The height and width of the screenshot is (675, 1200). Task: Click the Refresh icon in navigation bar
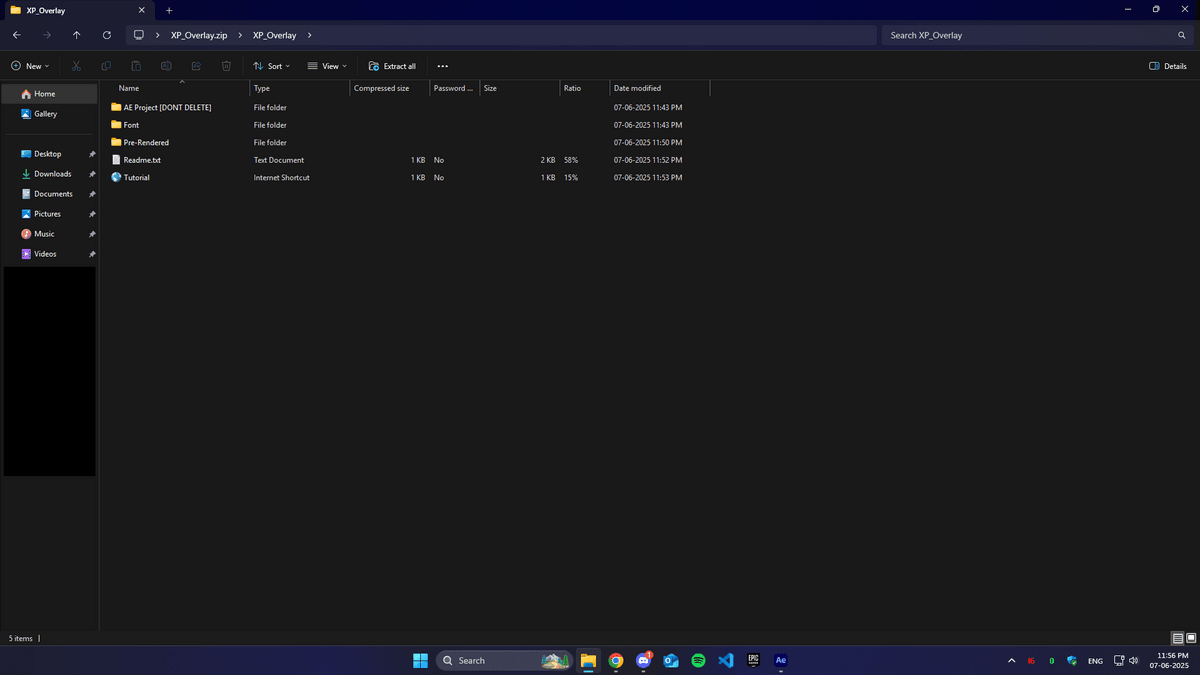[107, 35]
